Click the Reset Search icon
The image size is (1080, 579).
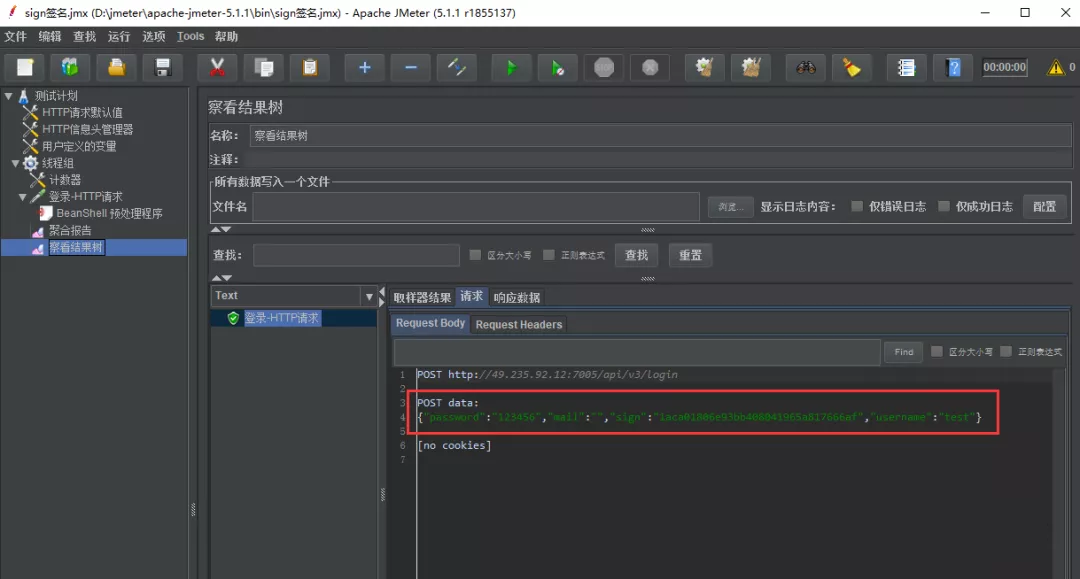tap(851, 67)
